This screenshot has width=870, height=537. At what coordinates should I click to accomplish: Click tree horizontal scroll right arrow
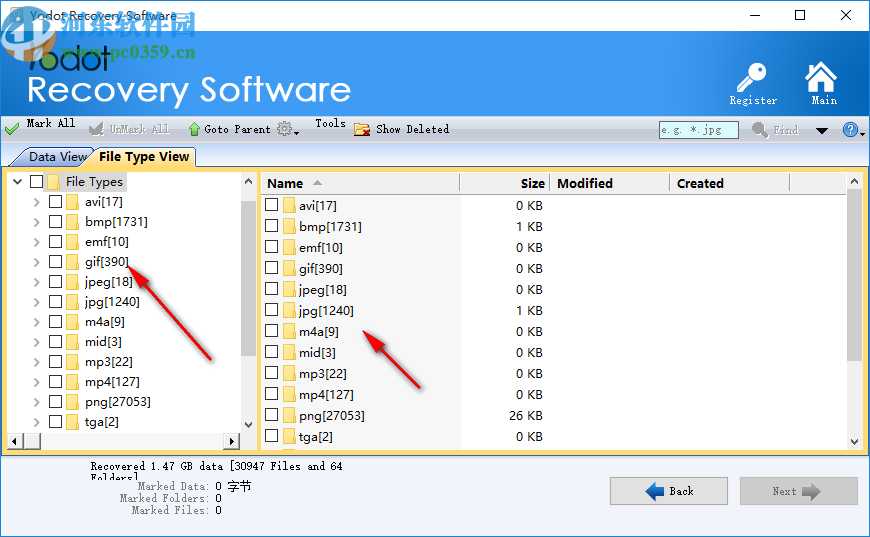(232, 442)
